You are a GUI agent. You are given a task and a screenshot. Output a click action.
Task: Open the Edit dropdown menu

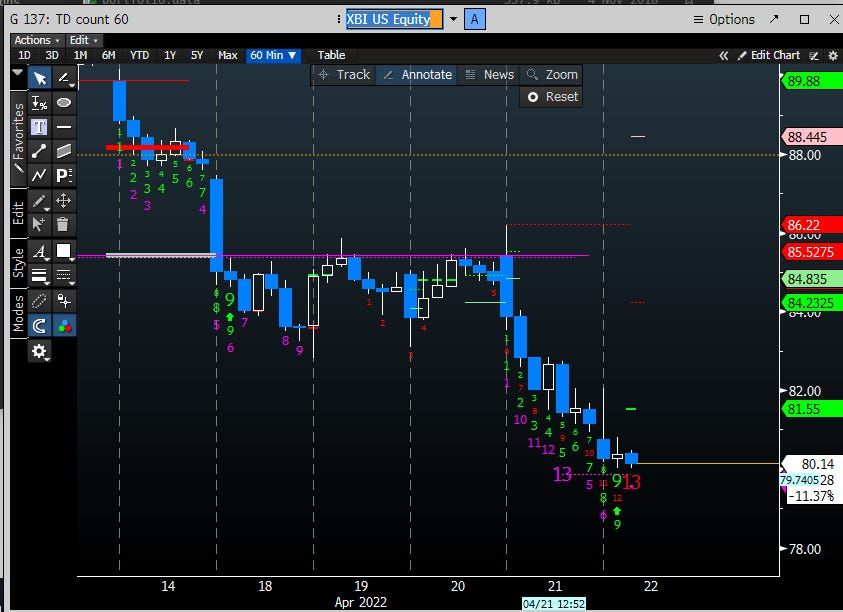(x=84, y=40)
